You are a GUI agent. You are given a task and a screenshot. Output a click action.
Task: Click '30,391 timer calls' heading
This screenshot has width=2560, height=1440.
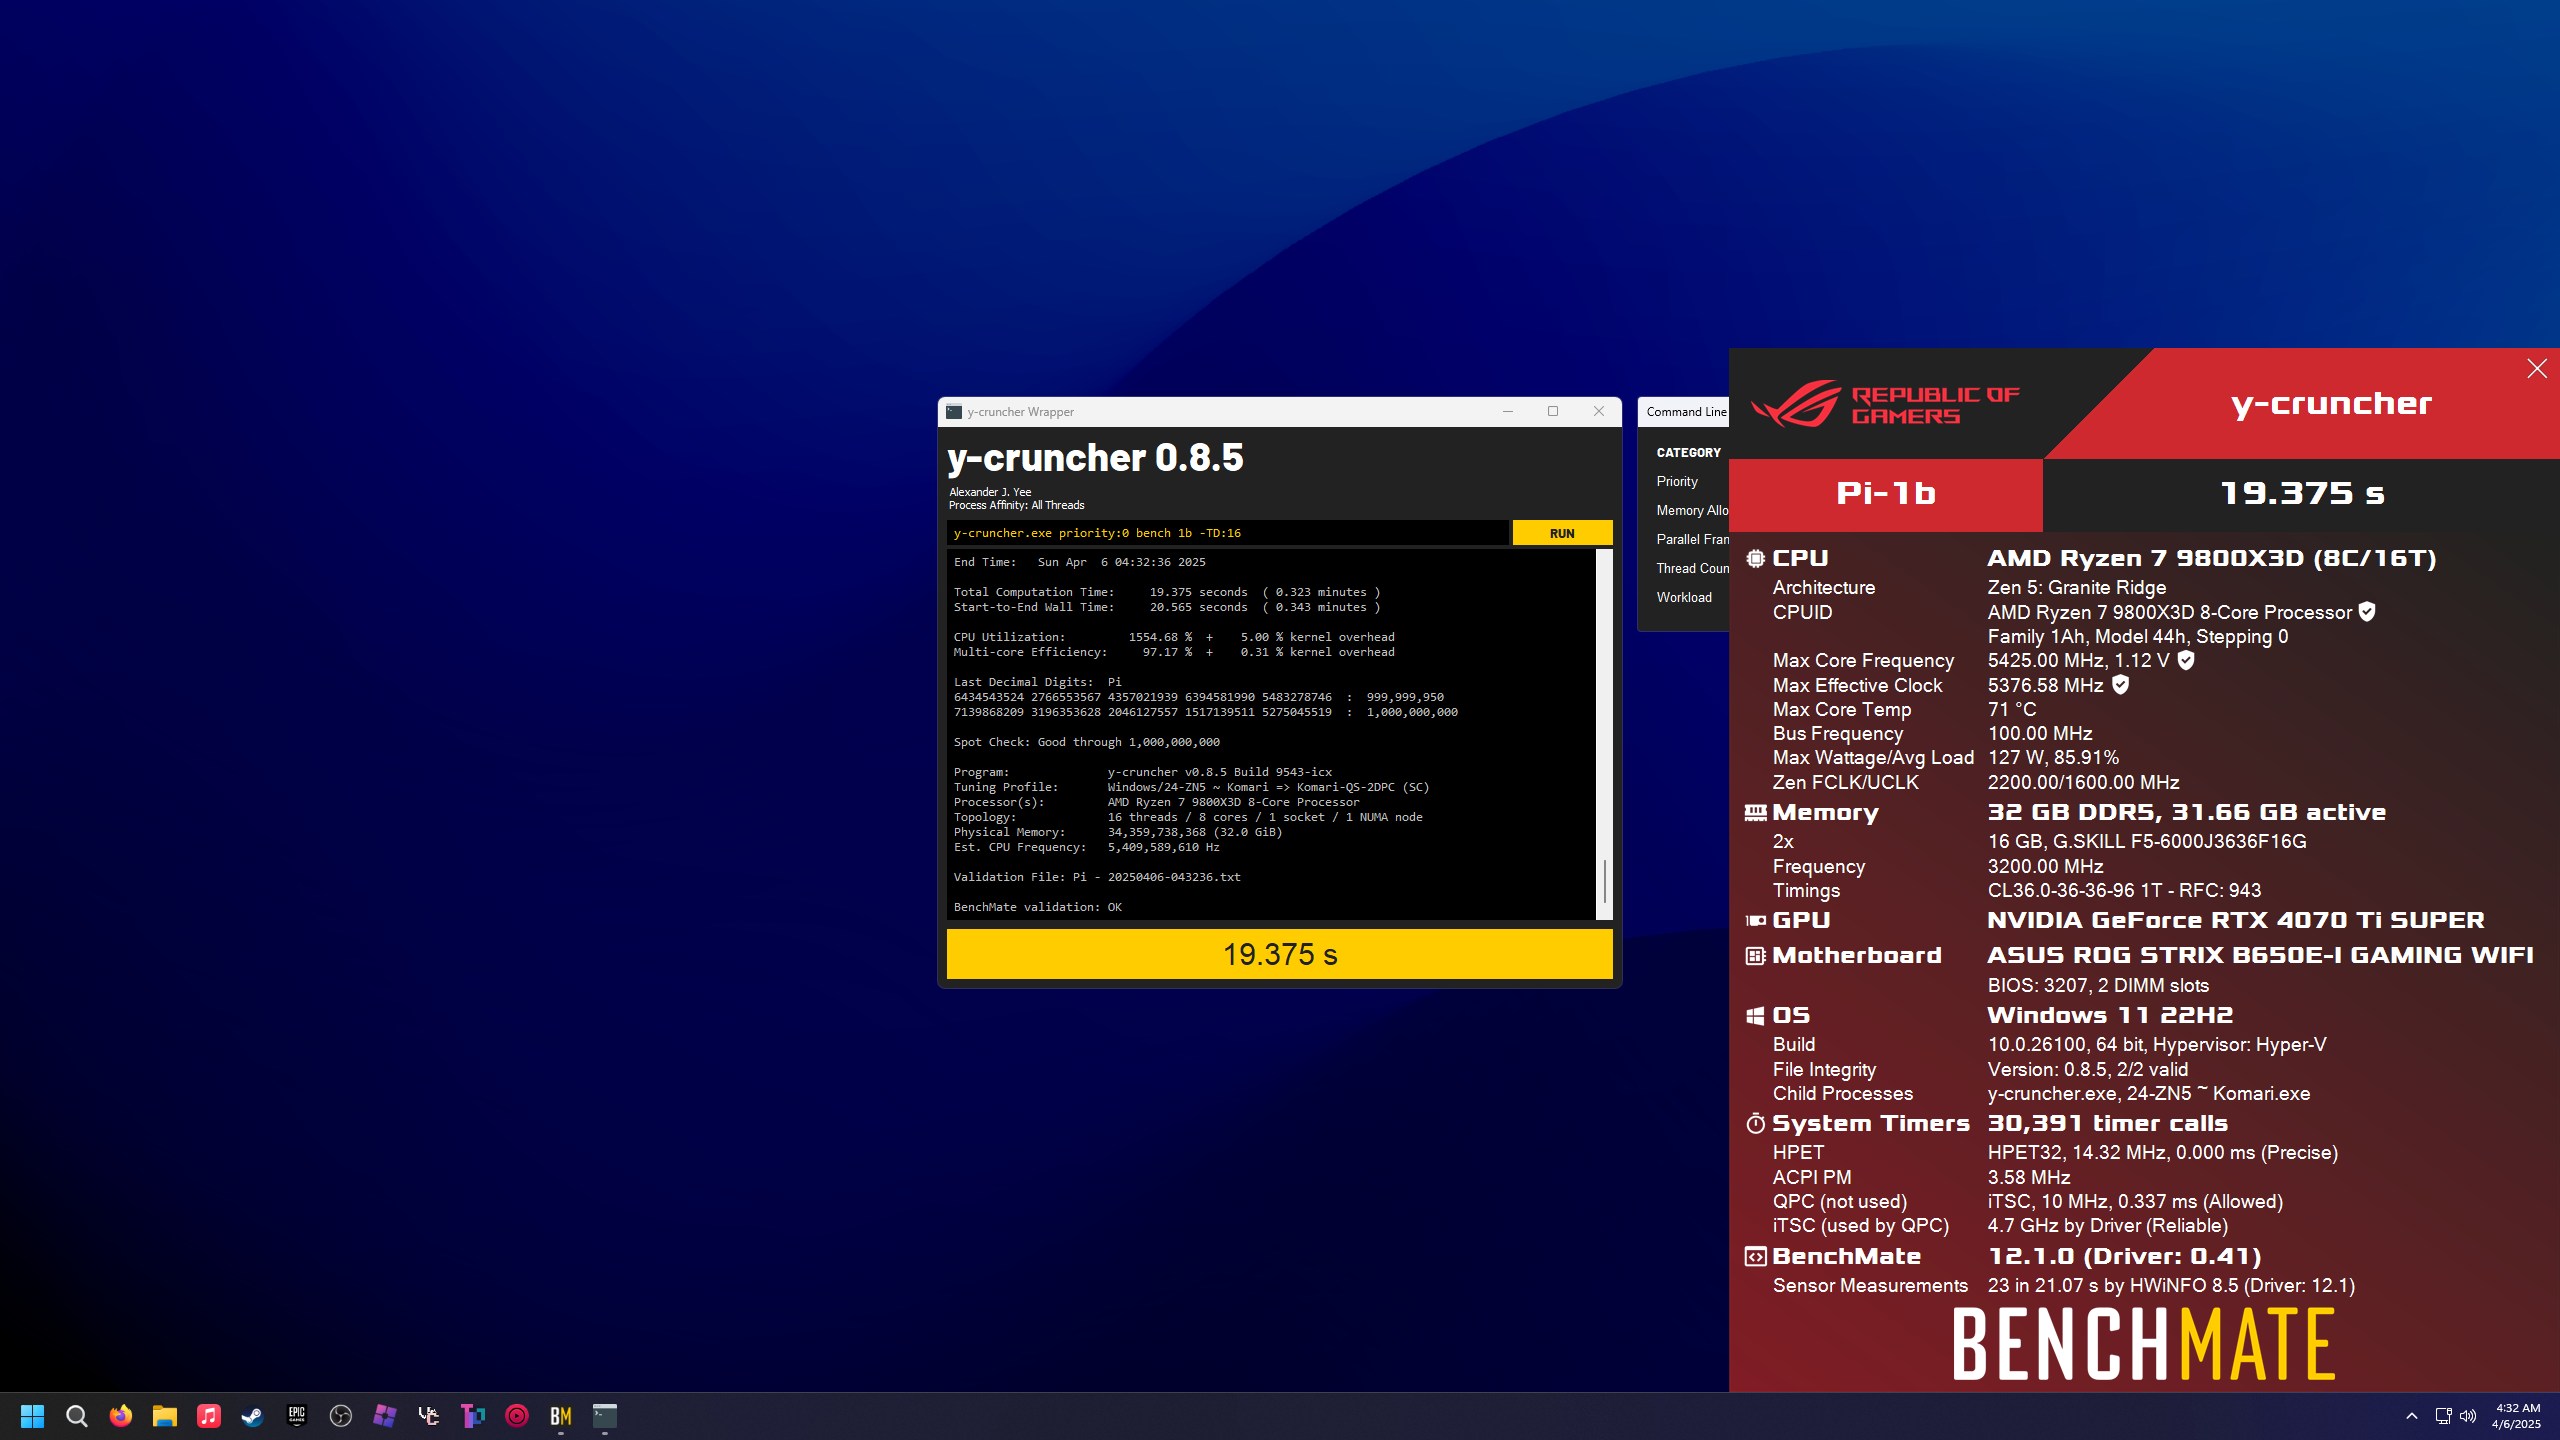[2108, 1124]
